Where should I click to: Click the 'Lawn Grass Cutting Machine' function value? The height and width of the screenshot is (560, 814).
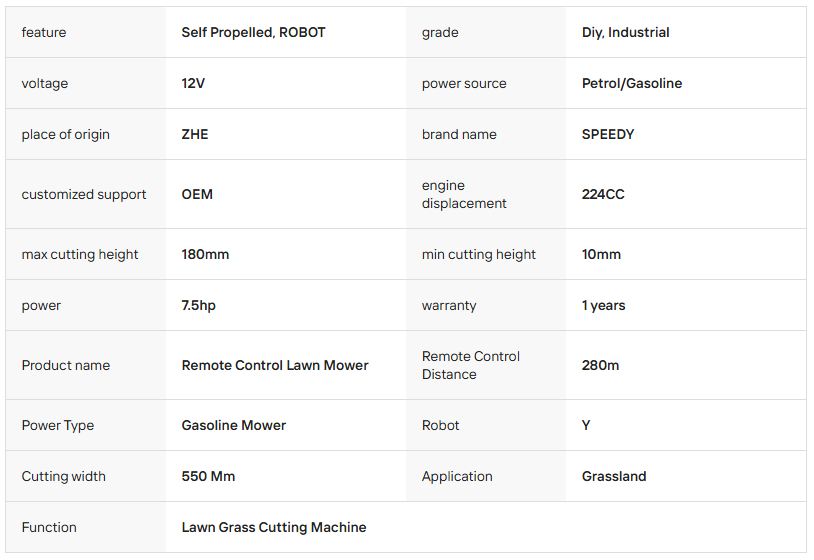tap(274, 527)
